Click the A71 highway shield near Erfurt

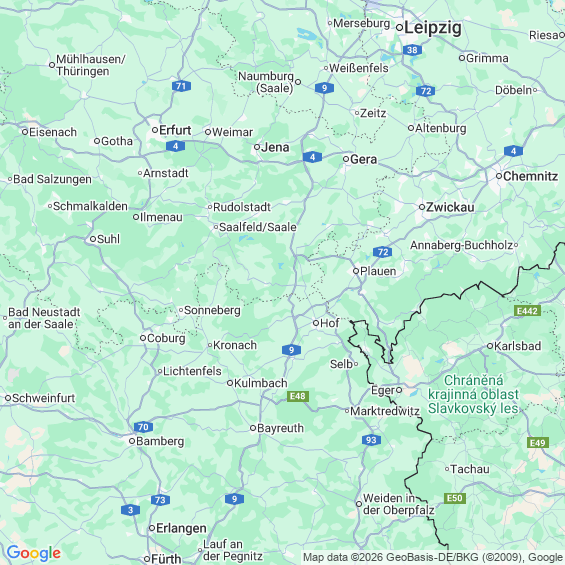(181, 86)
